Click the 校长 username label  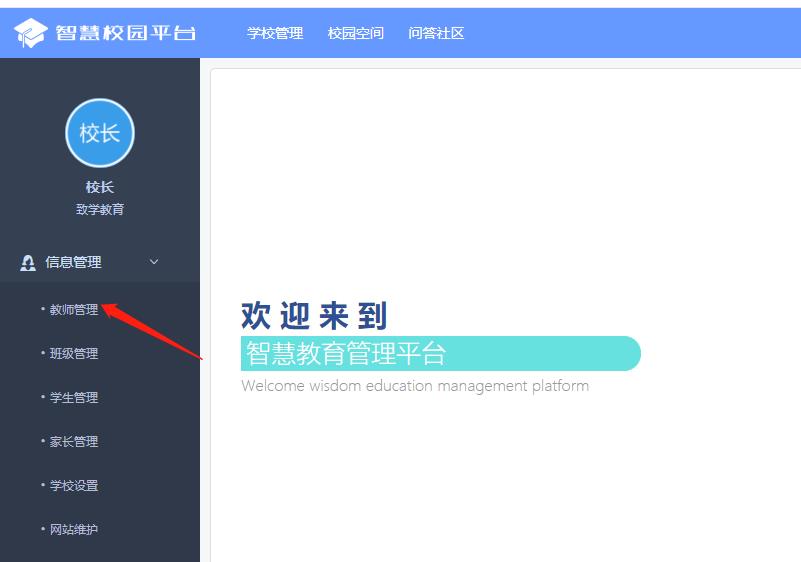[100, 187]
